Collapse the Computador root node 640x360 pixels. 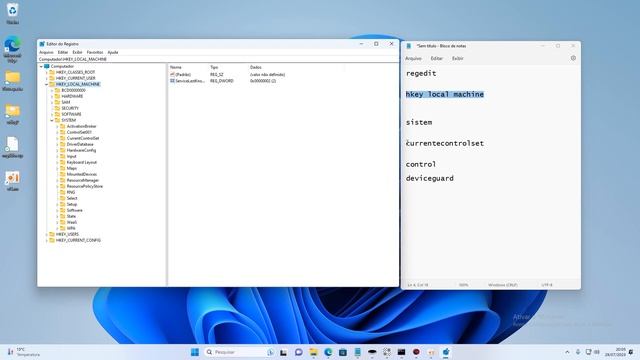pyautogui.click(x=41, y=66)
